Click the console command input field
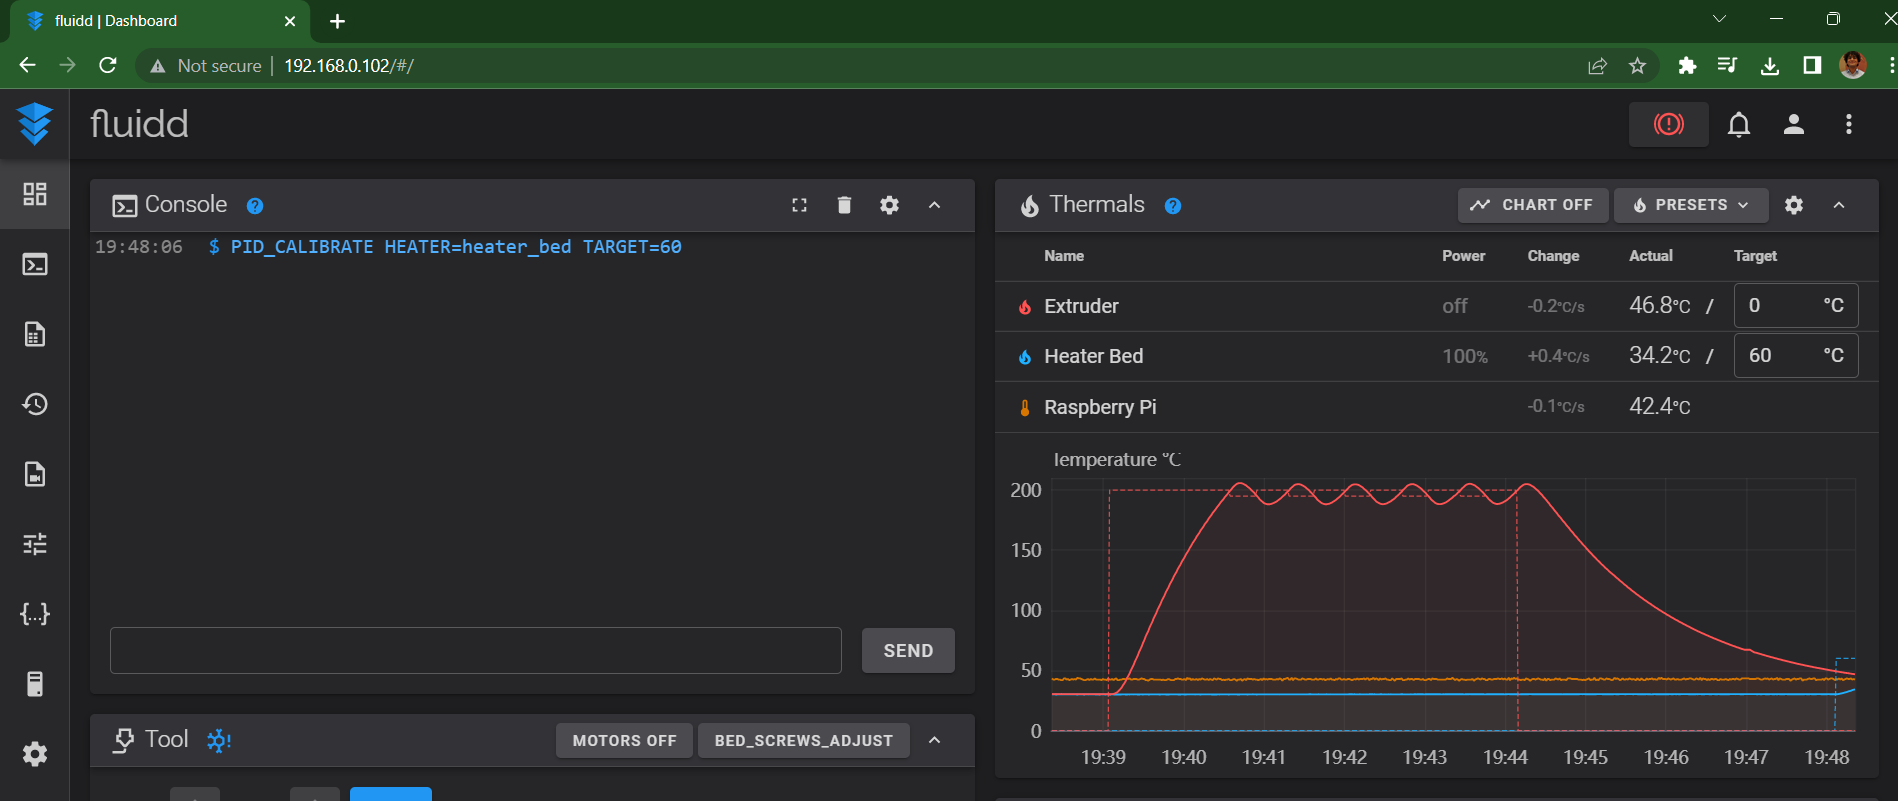 pos(476,651)
